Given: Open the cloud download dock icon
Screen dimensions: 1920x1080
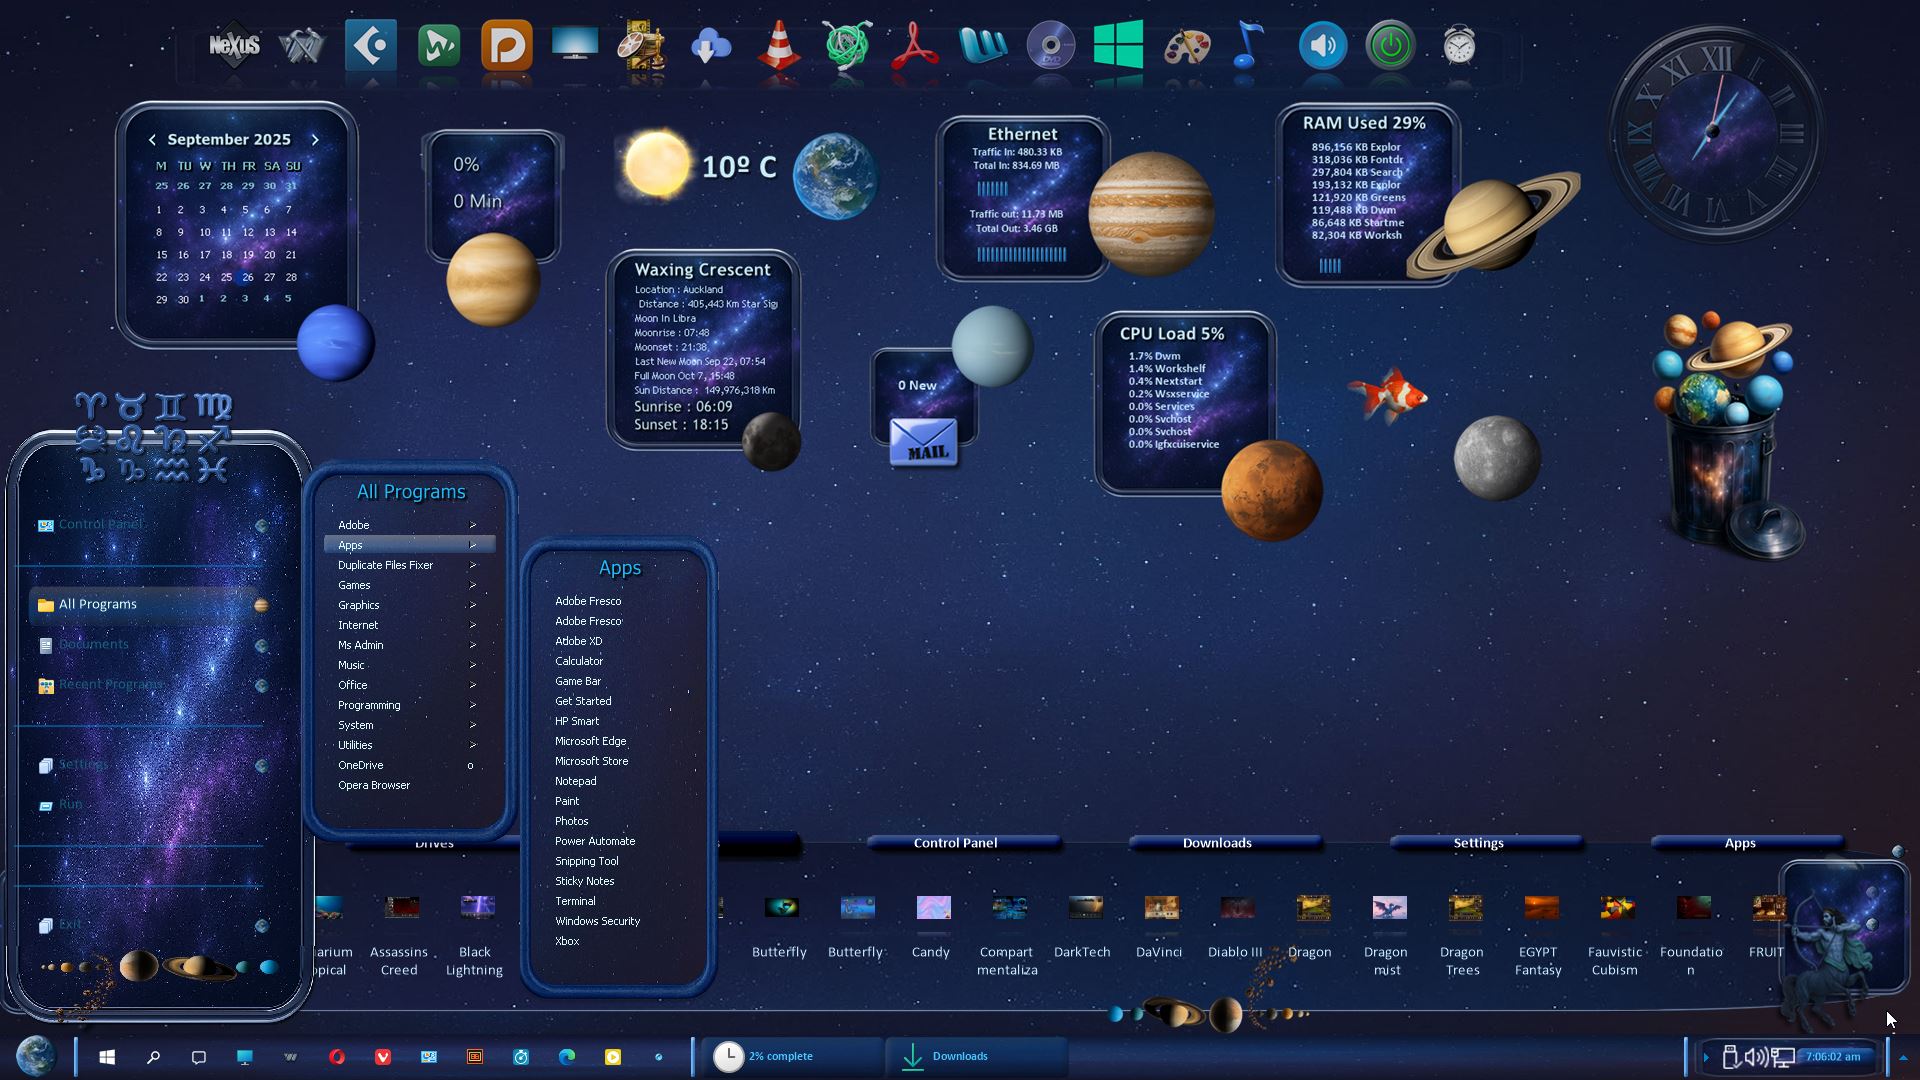Looking at the screenshot, I should [x=710, y=46].
